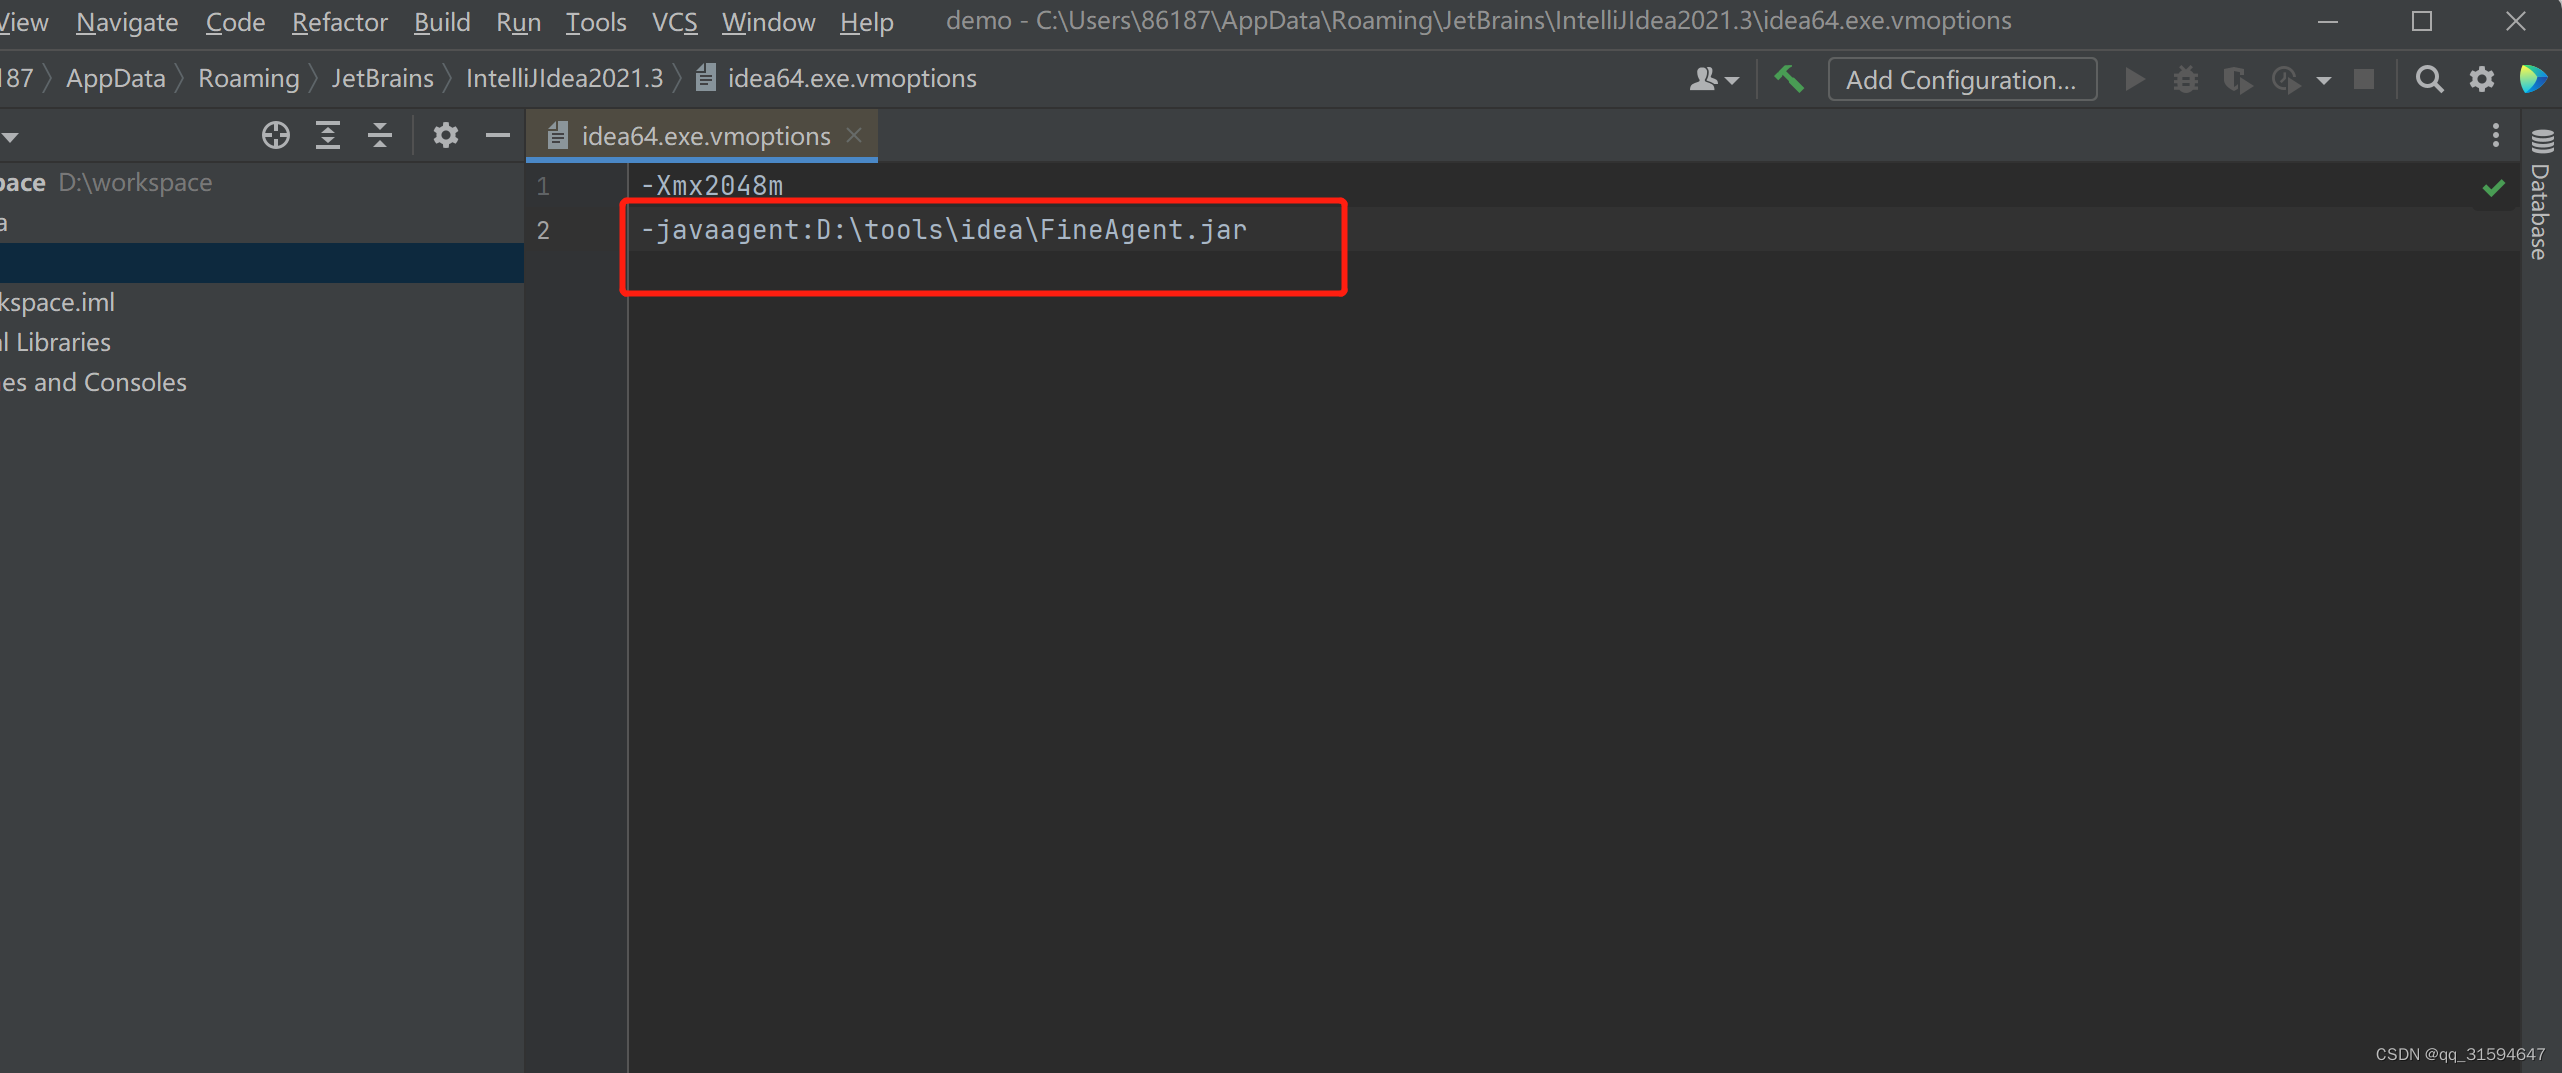
Task: Click the Stop square icon
Action: pos(2364,79)
